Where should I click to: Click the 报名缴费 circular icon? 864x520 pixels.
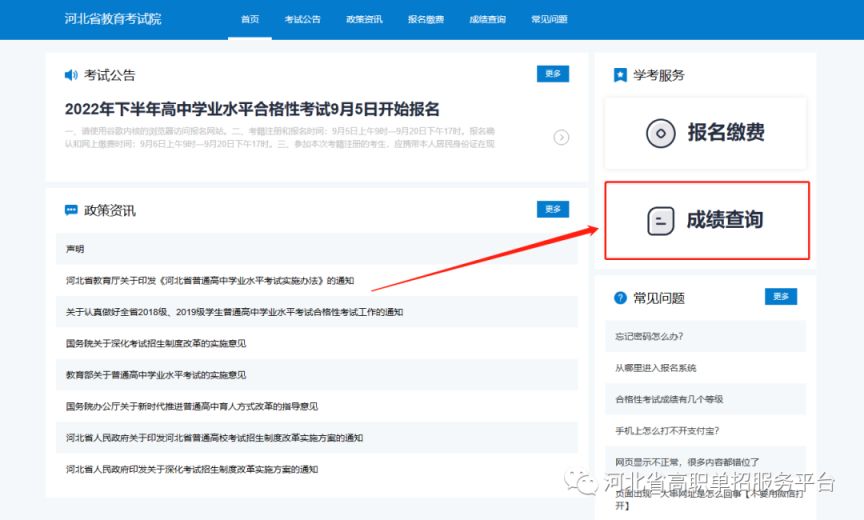(661, 132)
